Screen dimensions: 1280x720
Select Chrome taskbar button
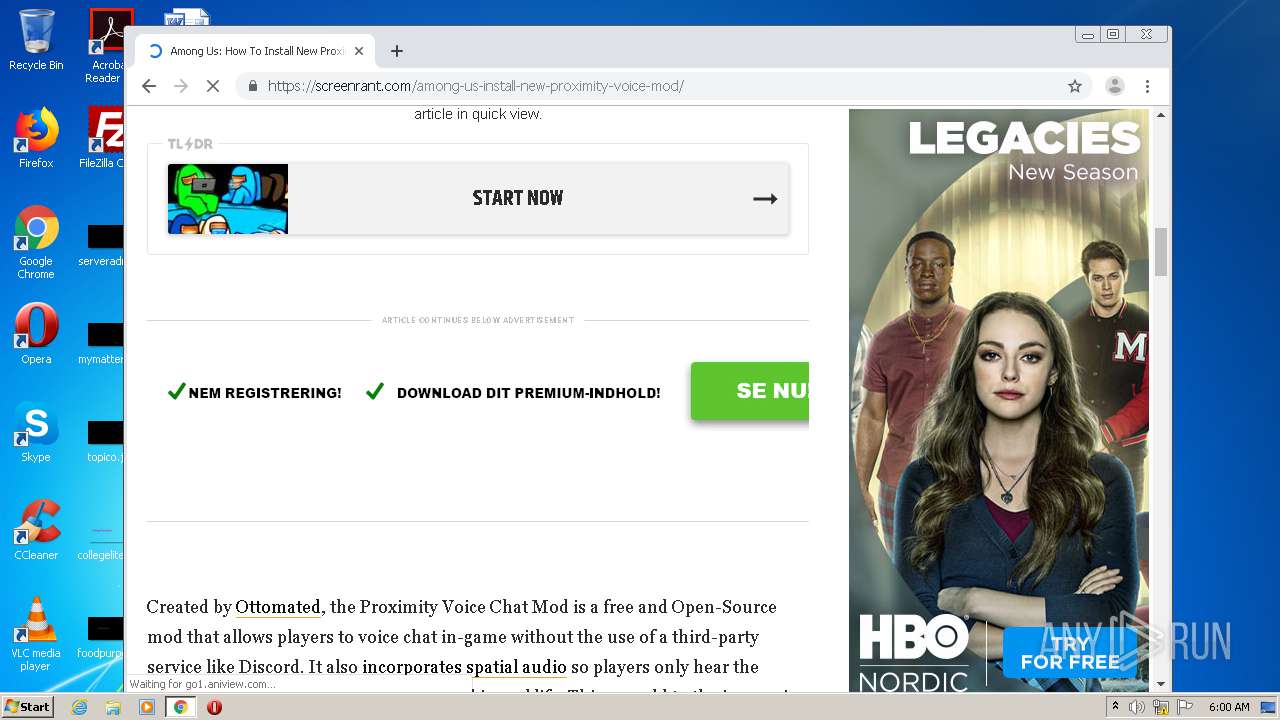click(x=181, y=707)
